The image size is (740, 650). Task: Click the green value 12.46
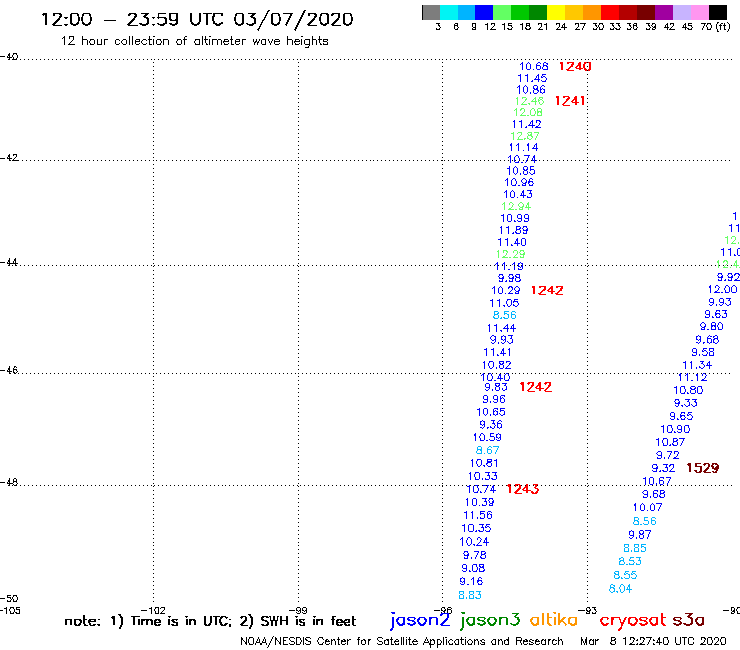pyautogui.click(x=529, y=101)
